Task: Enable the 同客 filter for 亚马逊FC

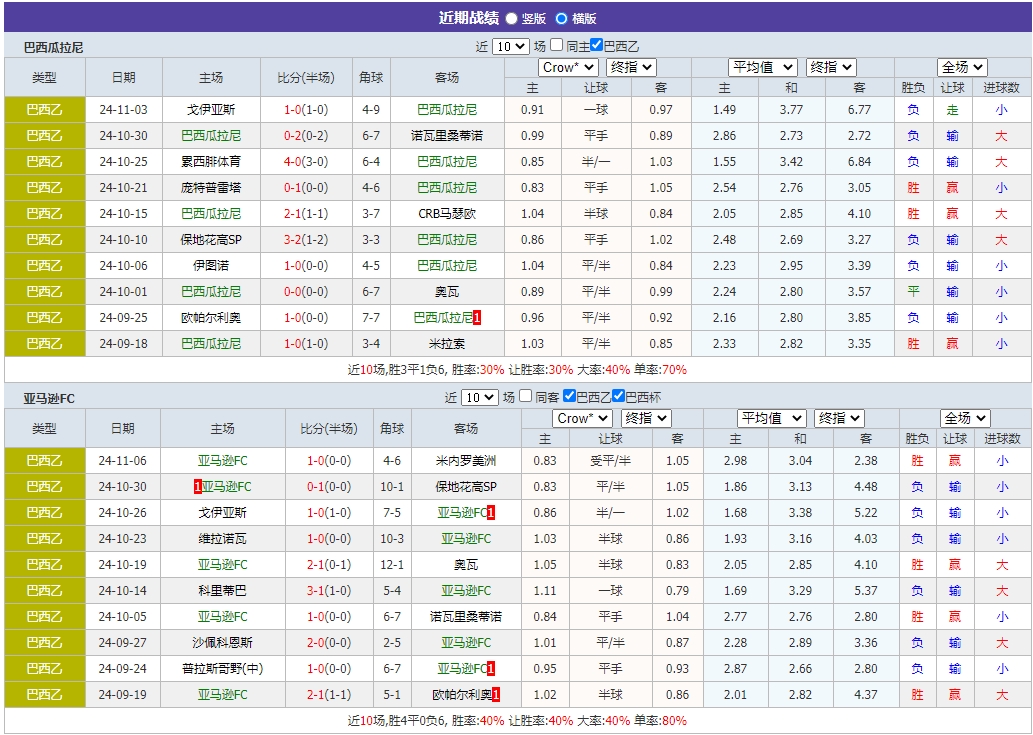Action: (525, 397)
